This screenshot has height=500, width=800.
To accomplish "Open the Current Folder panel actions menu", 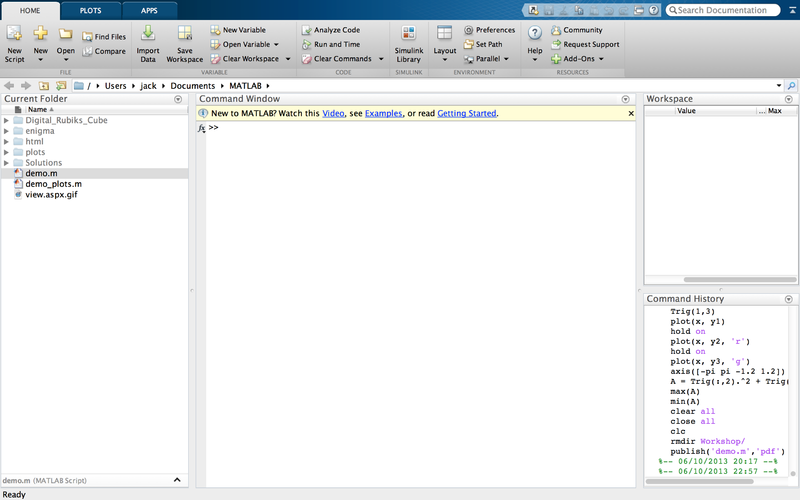I will [178, 99].
